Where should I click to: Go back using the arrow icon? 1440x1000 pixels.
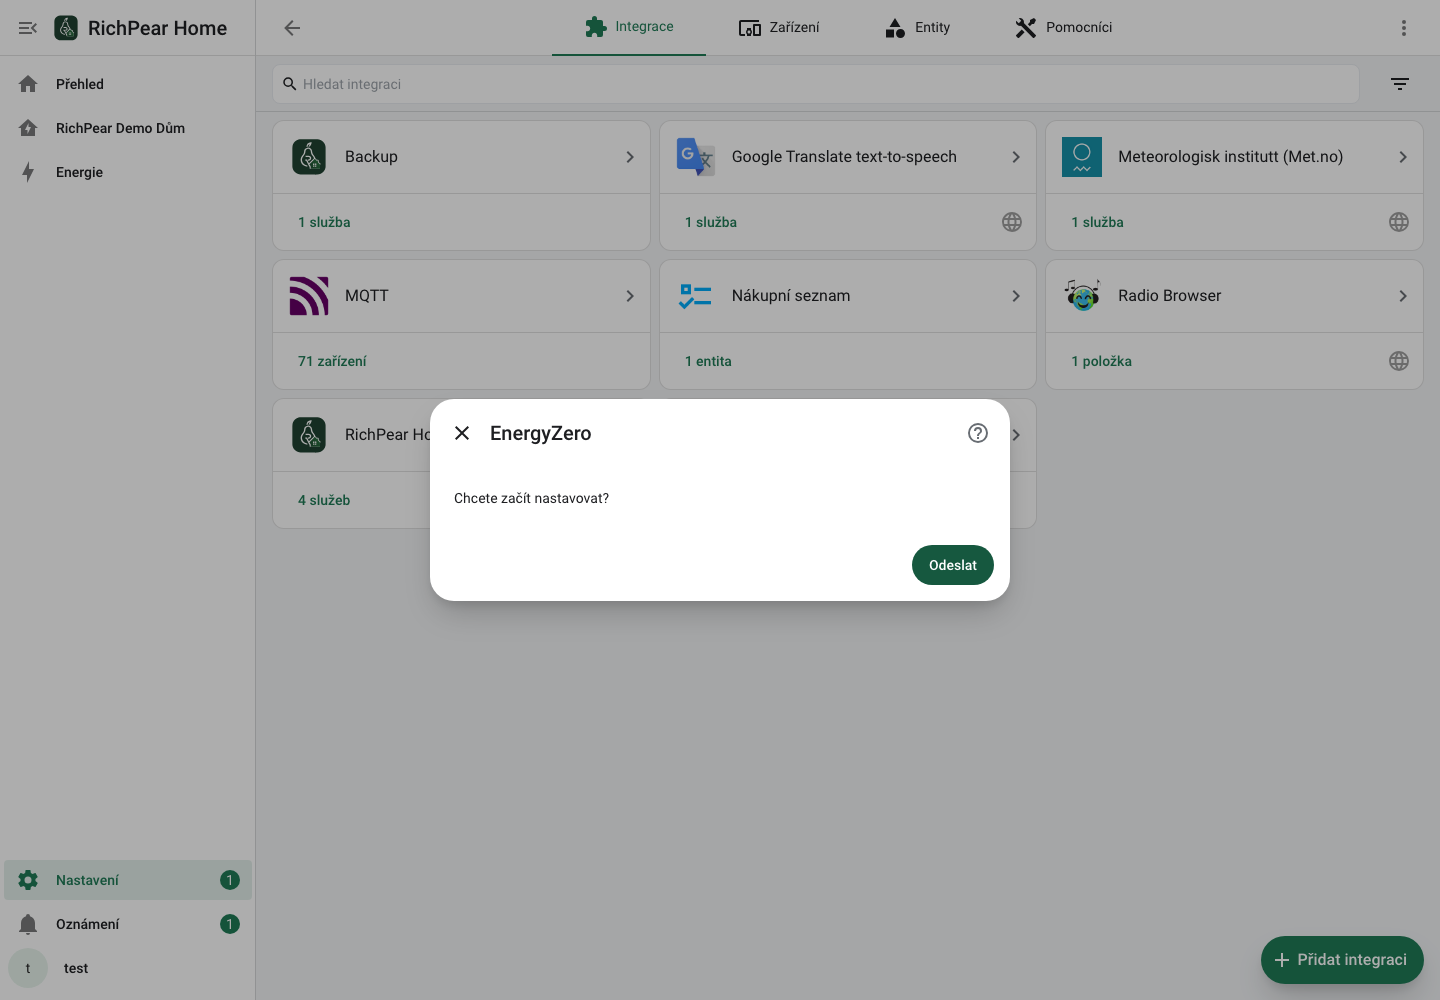[292, 28]
